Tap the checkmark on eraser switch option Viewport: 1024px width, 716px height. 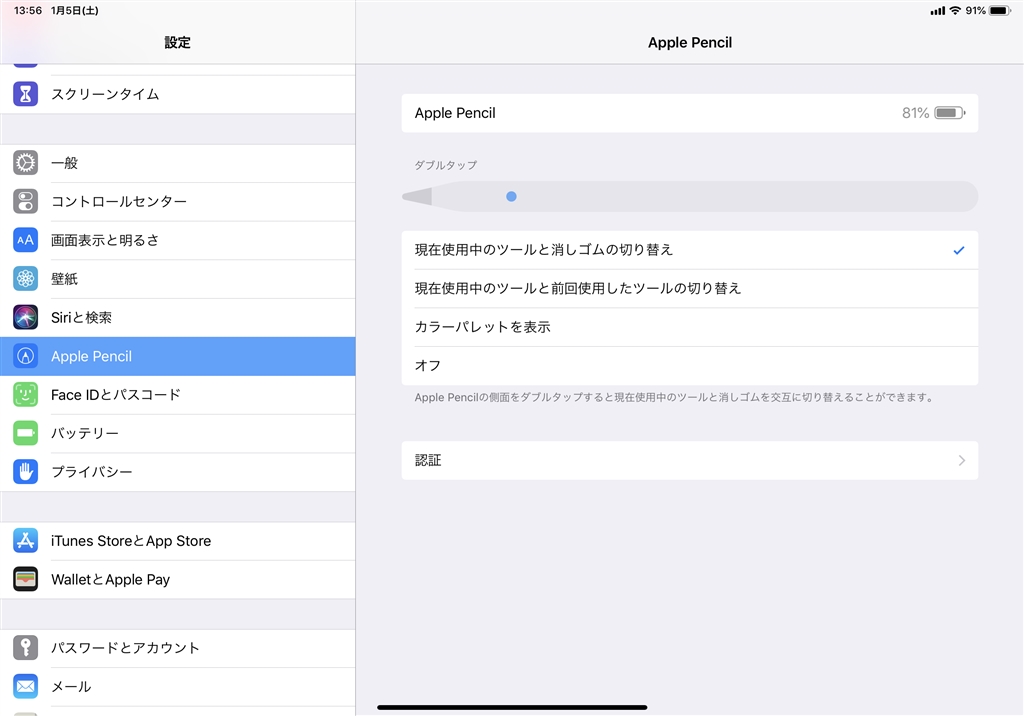tap(959, 250)
